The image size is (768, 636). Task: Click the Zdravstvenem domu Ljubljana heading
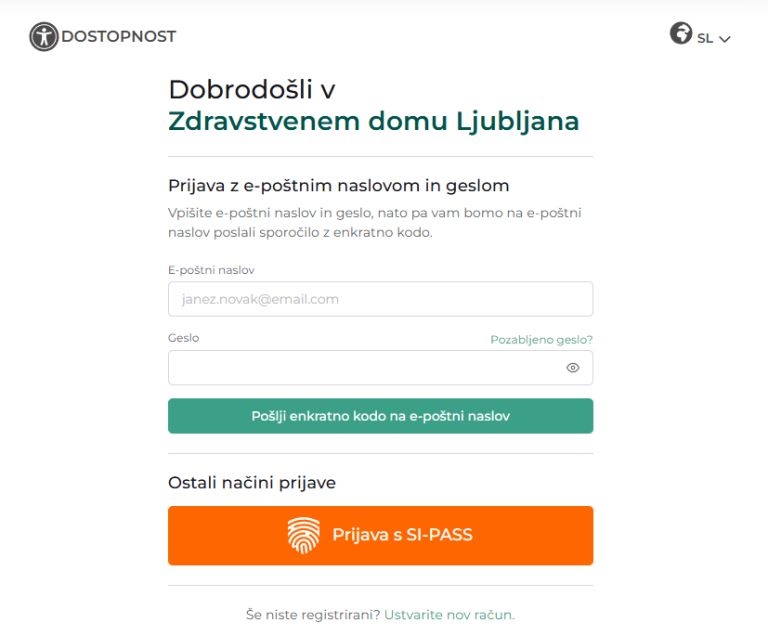coord(373,122)
